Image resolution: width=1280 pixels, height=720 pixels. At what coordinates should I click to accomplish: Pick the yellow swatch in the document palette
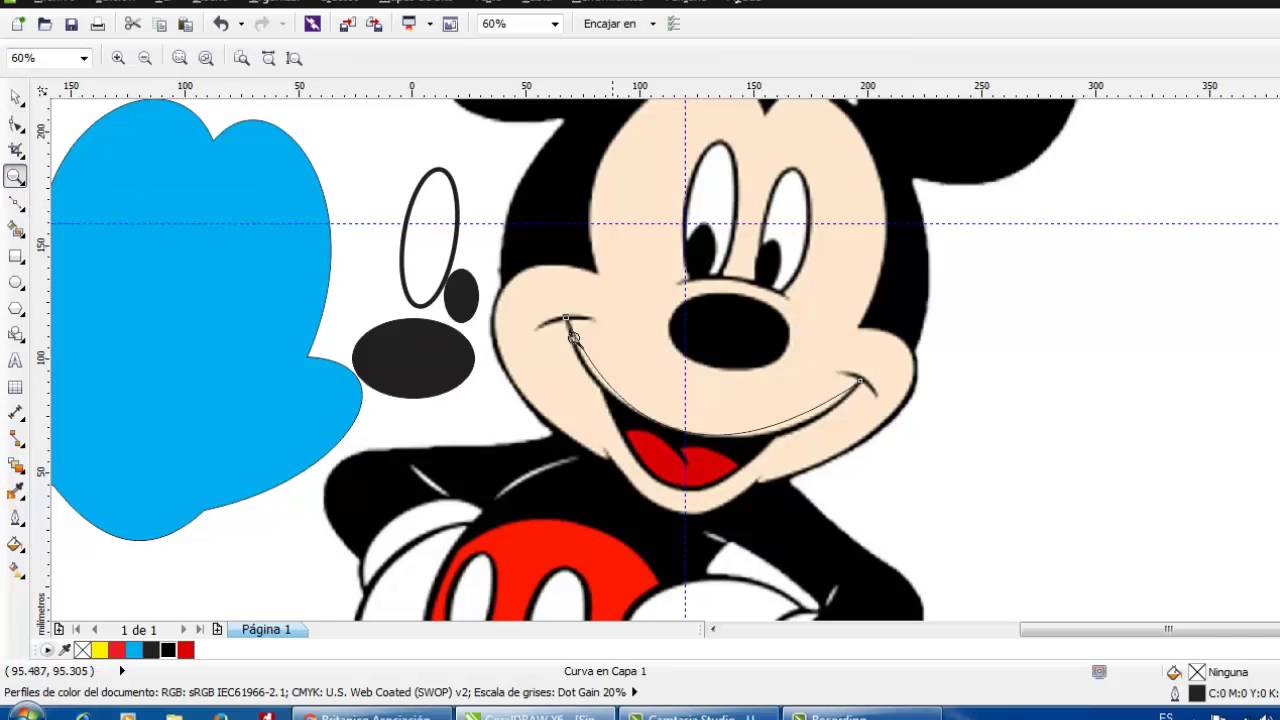[x=100, y=650]
